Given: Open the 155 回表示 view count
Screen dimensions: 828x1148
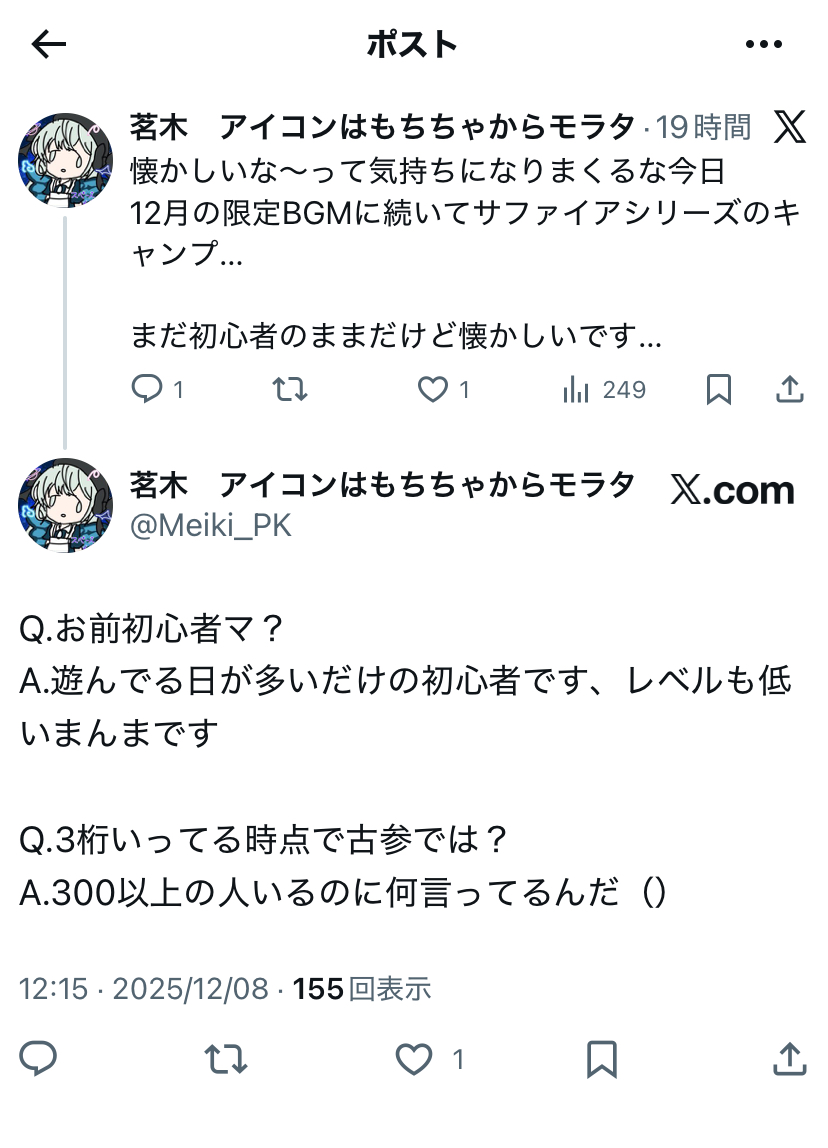Looking at the screenshot, I should click(x=362, y=989).
